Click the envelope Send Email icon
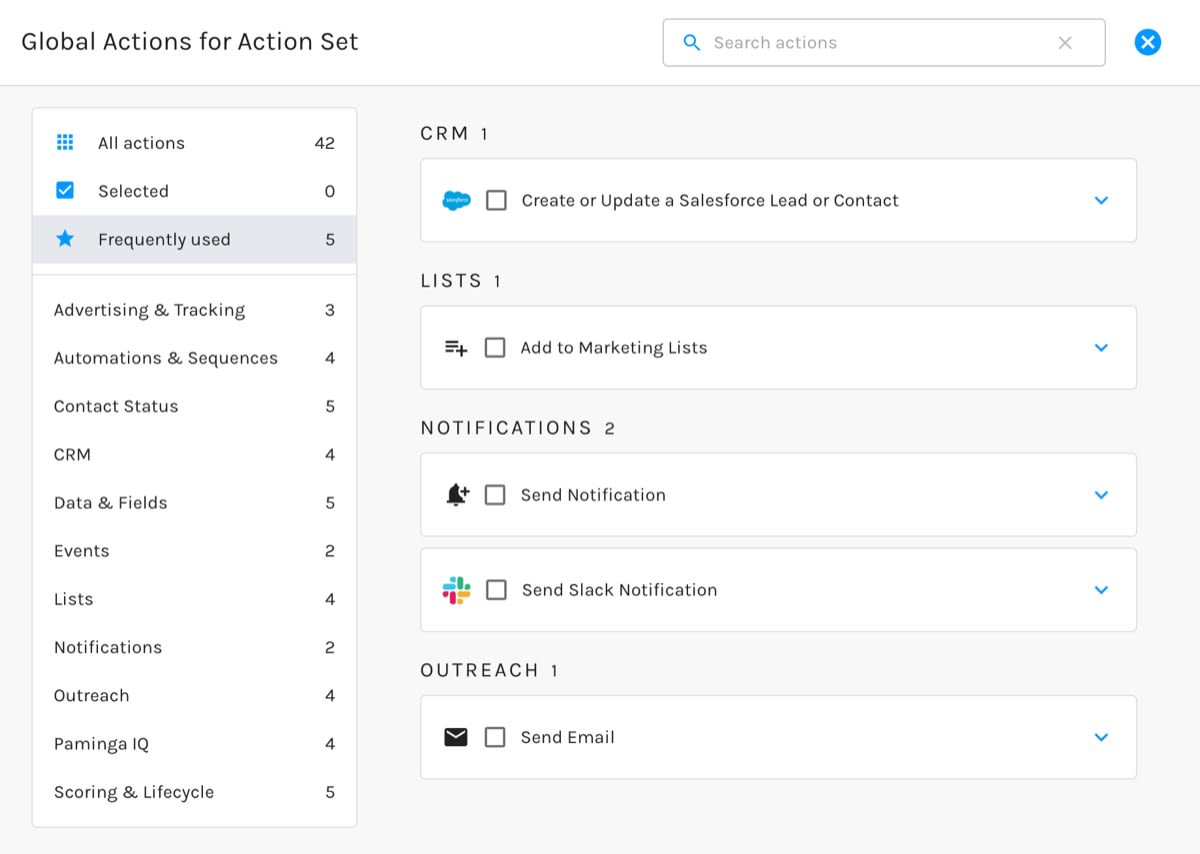This screenshot has width=1200, height=854. 456,737
